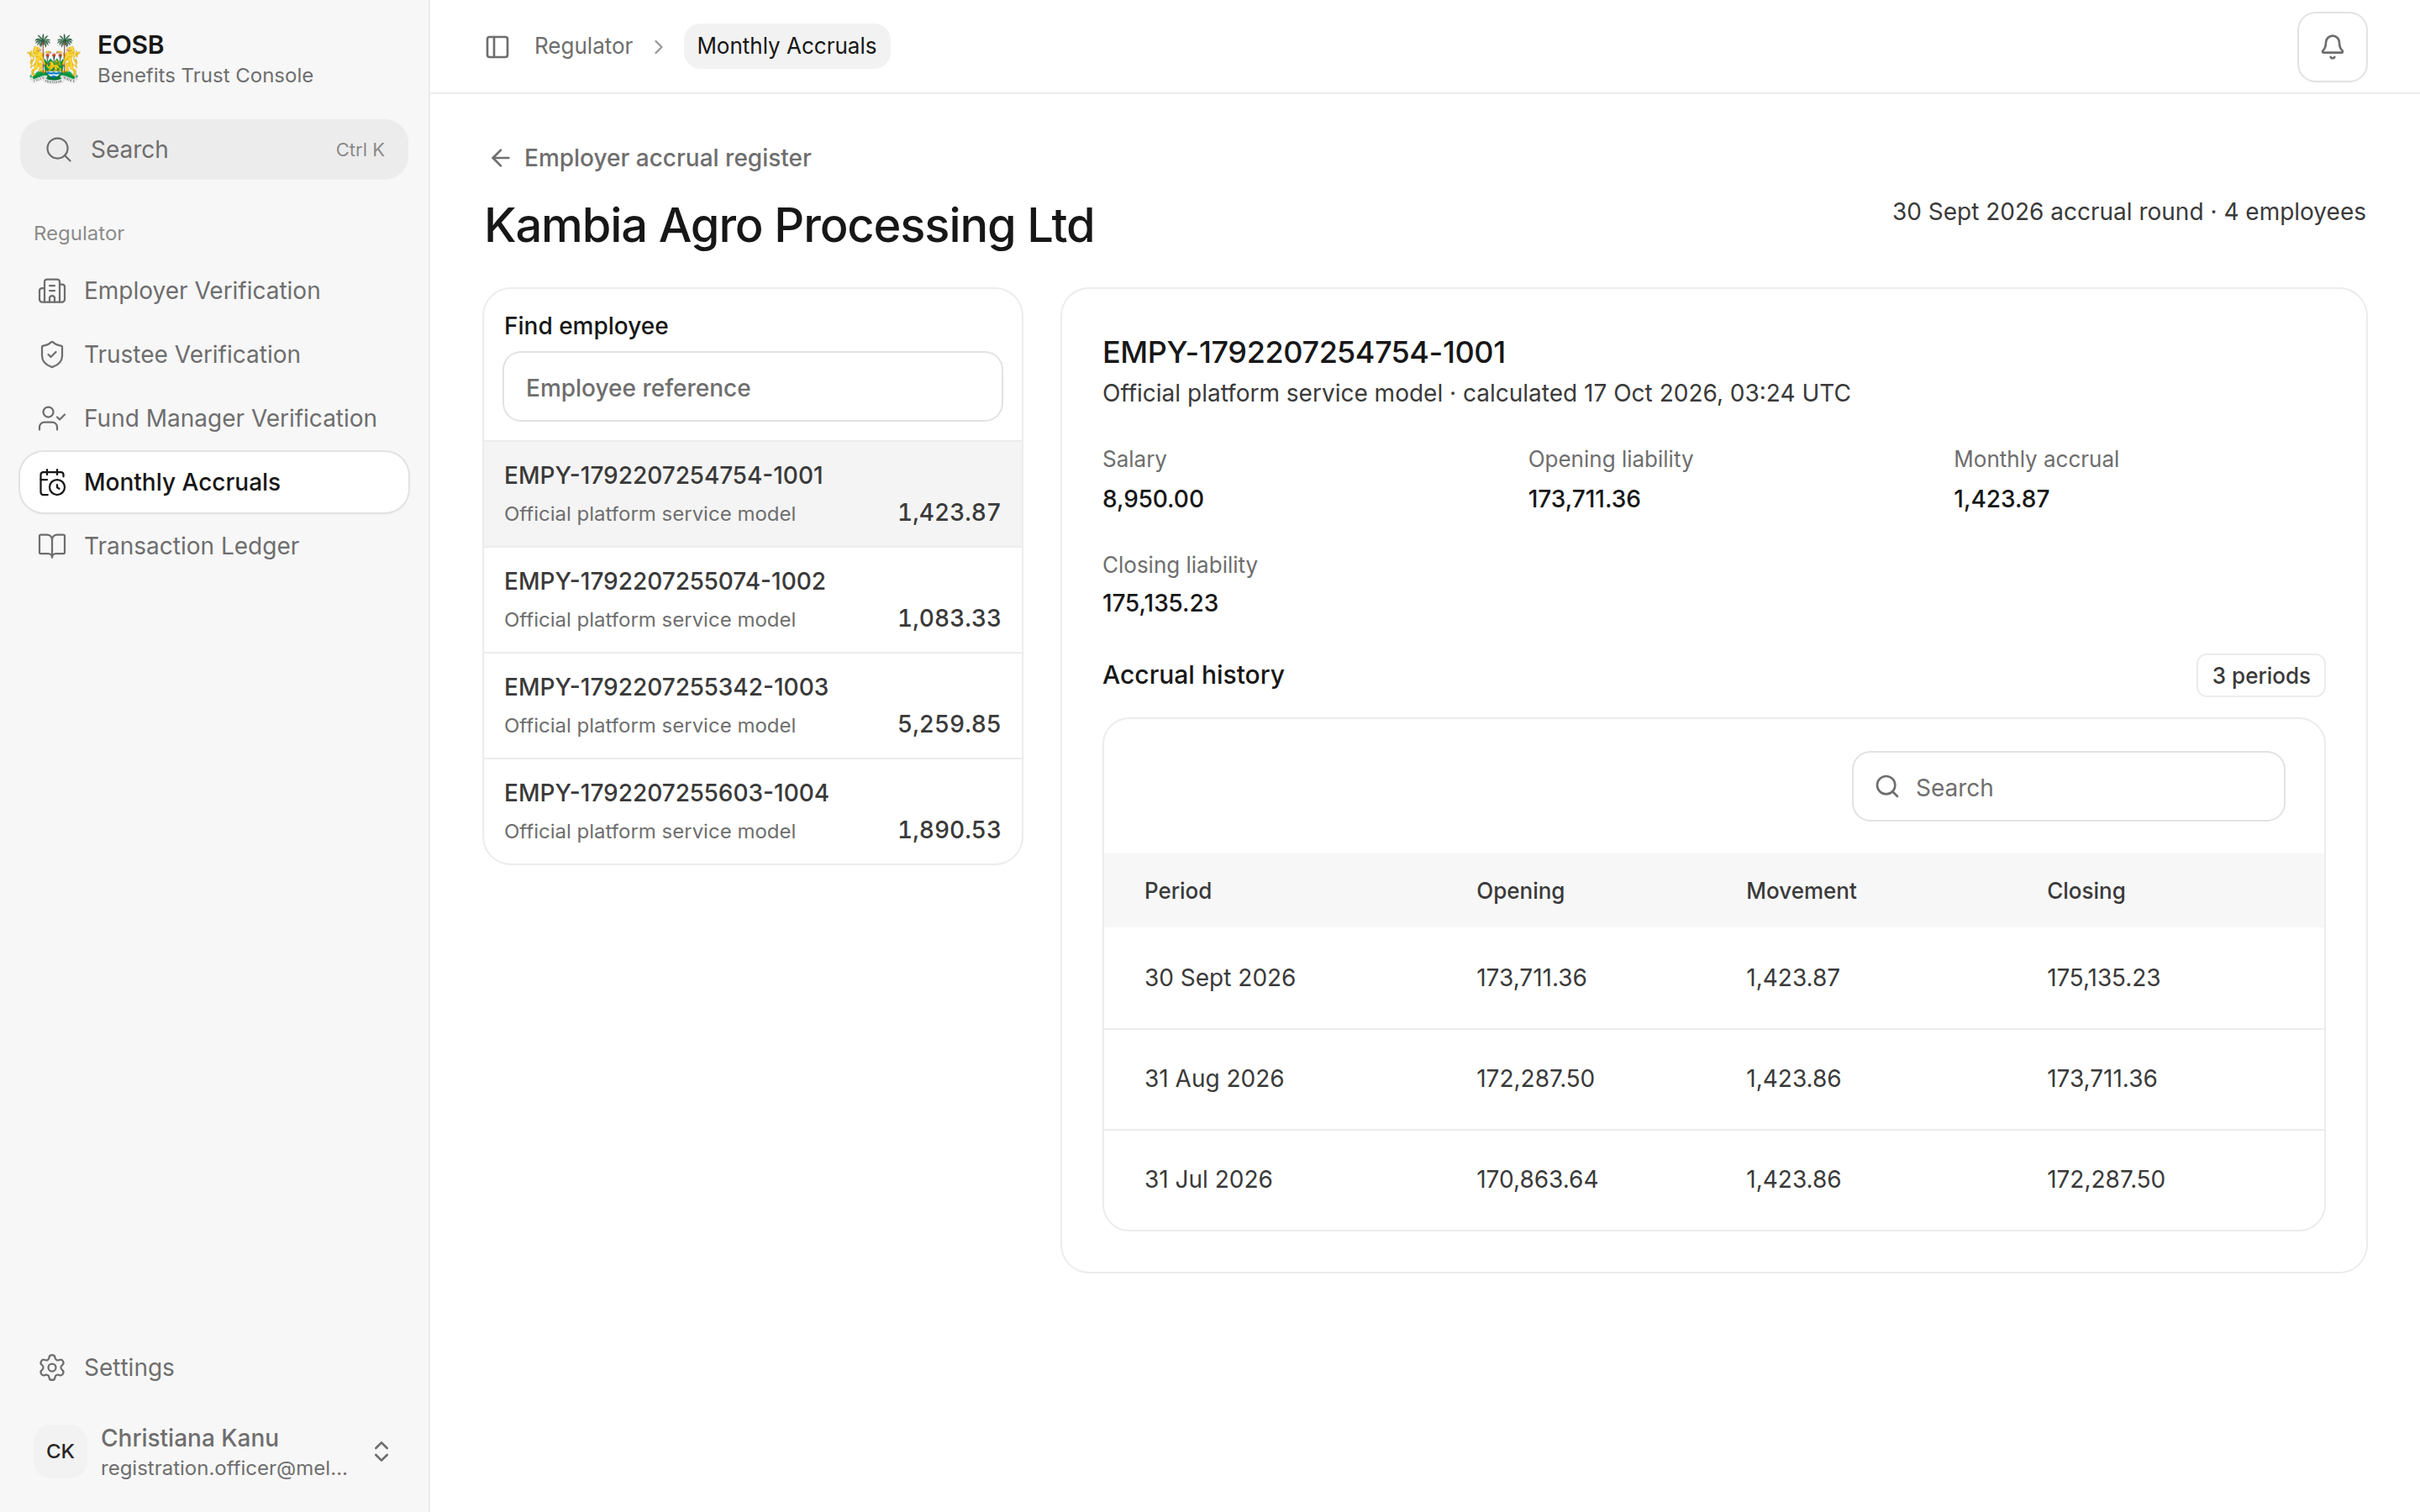Image resolution: width=2420 pixels, height=1512 pixels.
Task: Select employee EMPY-1792207255342-1003
Action: click(x=752, y=706)
